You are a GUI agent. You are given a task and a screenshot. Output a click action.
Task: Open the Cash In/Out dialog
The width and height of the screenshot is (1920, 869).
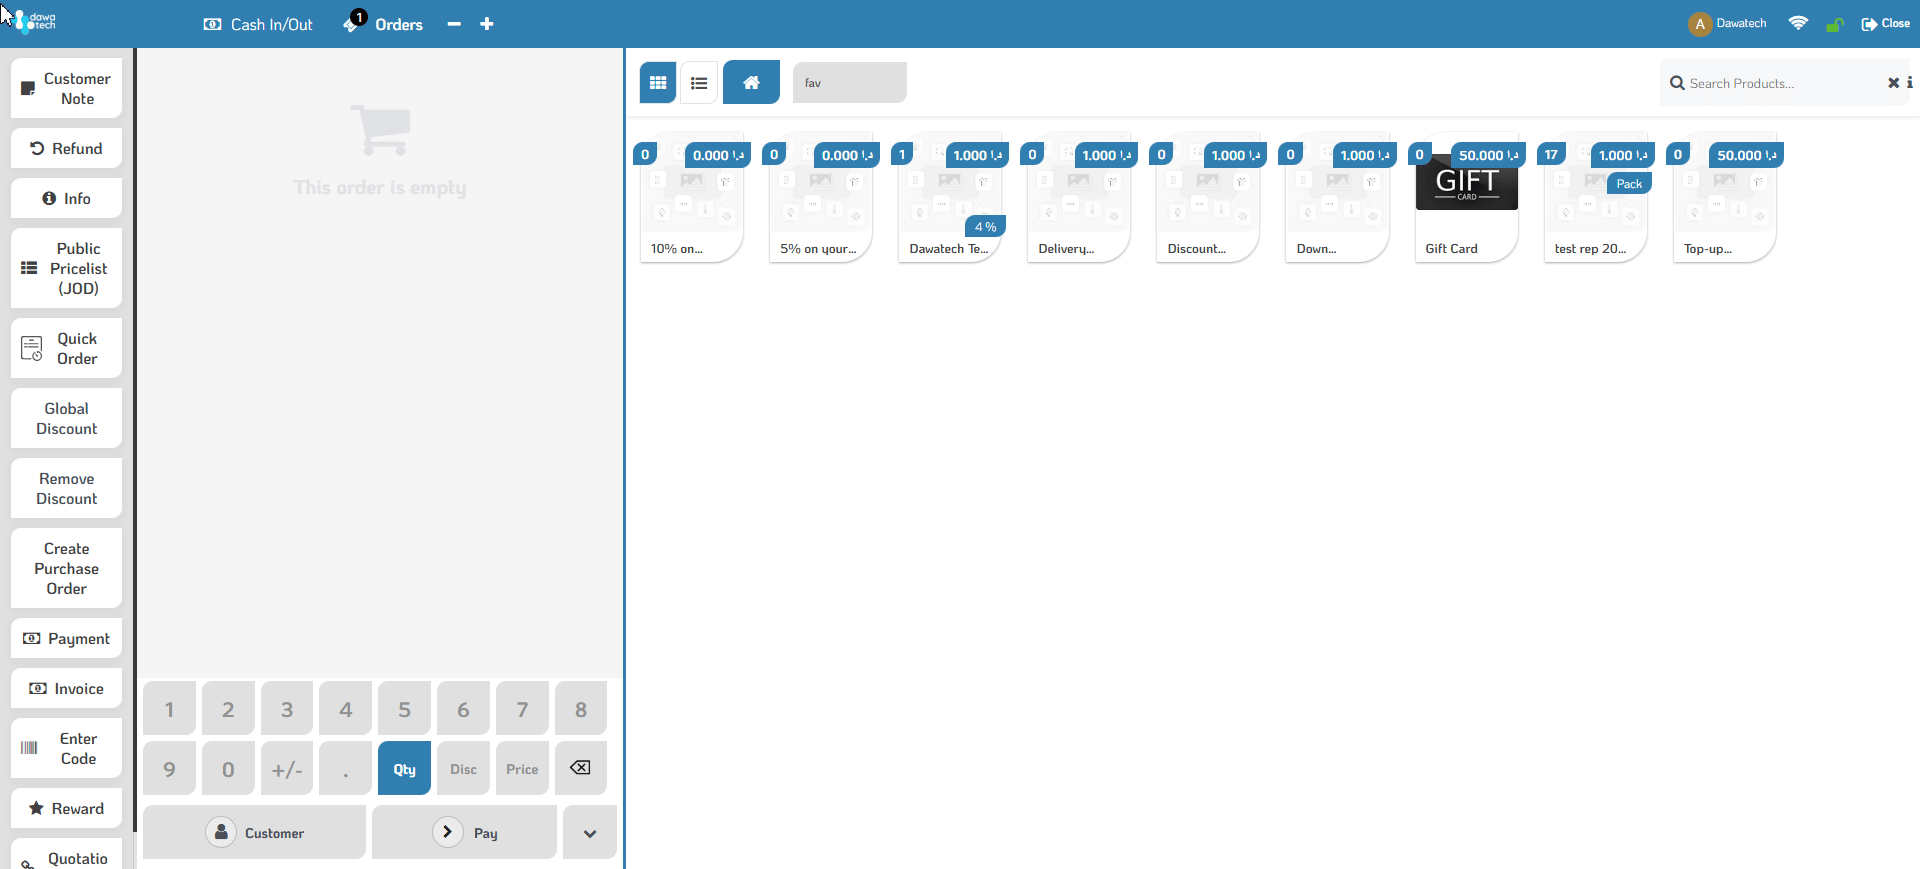click(x=258, y=24)
